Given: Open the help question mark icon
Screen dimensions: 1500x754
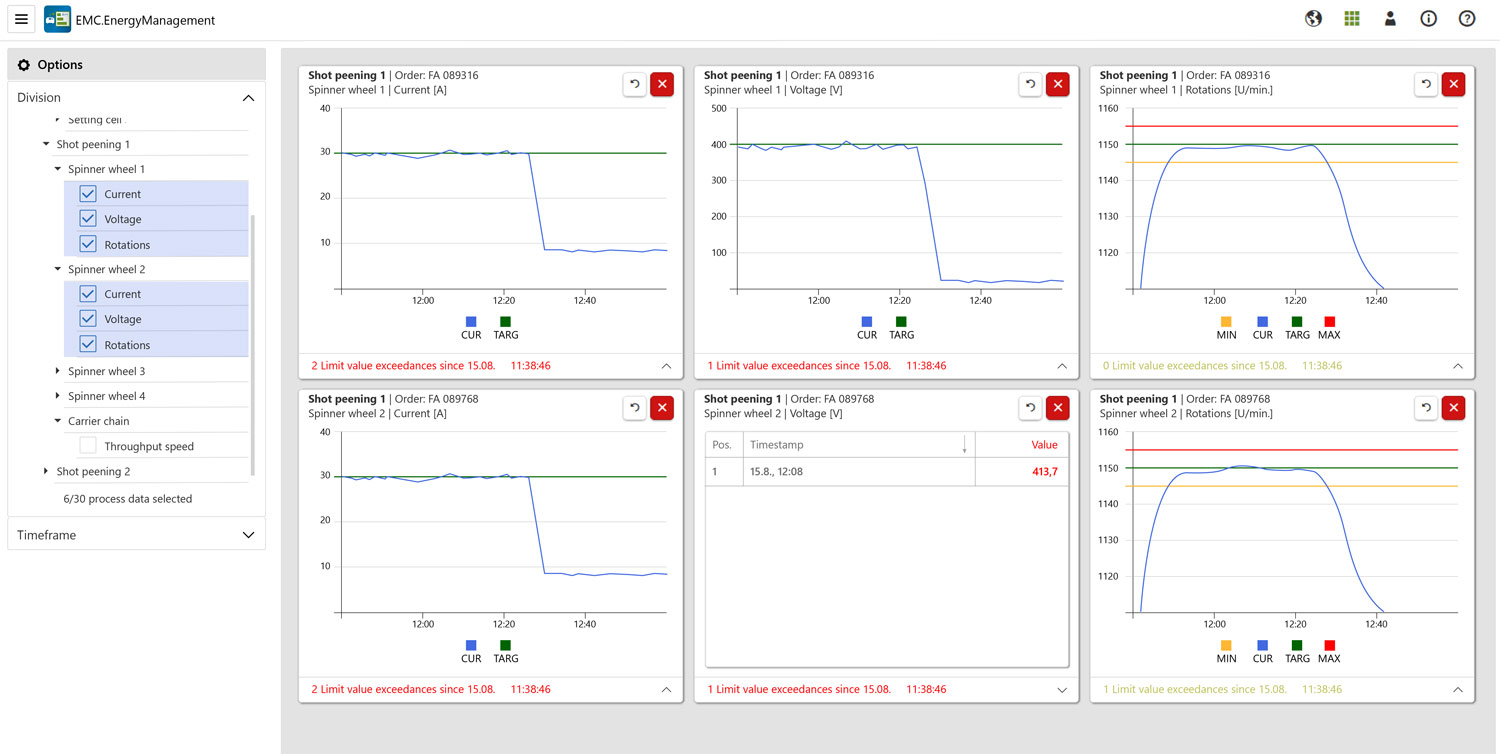Looking at the screenshot, I should [1467, 19].
